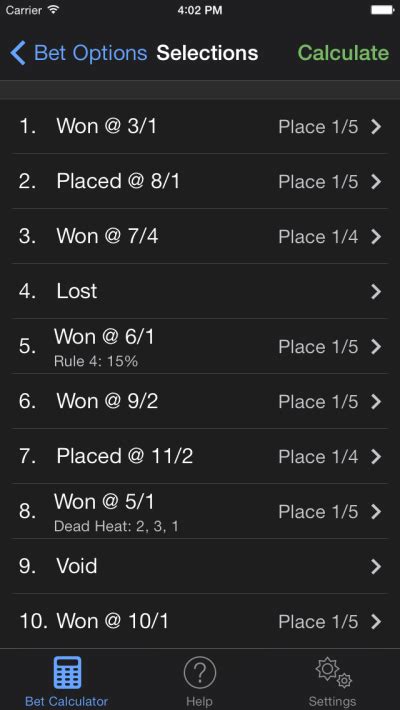Open selection 8 with Dead Heat
Image resolution: width=400 pixels, height=710 pixels.
(x=200, y=511)
